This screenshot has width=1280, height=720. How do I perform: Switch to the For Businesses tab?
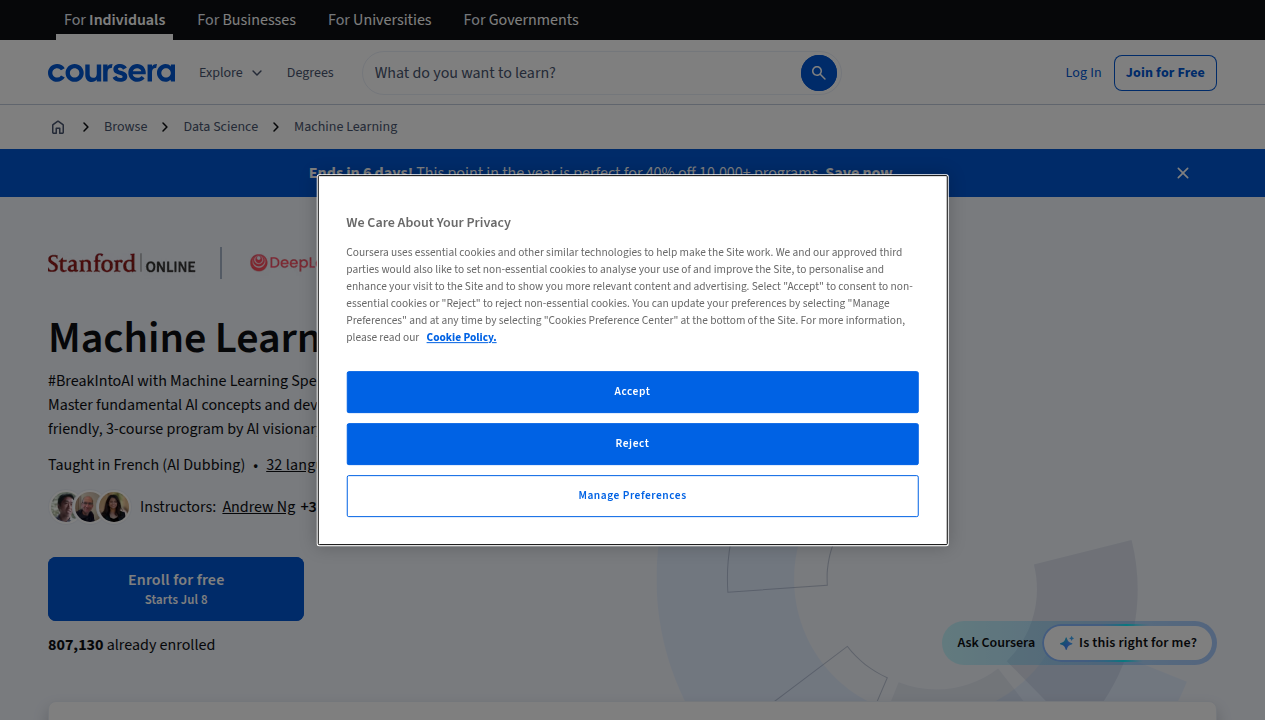[247, 20]
